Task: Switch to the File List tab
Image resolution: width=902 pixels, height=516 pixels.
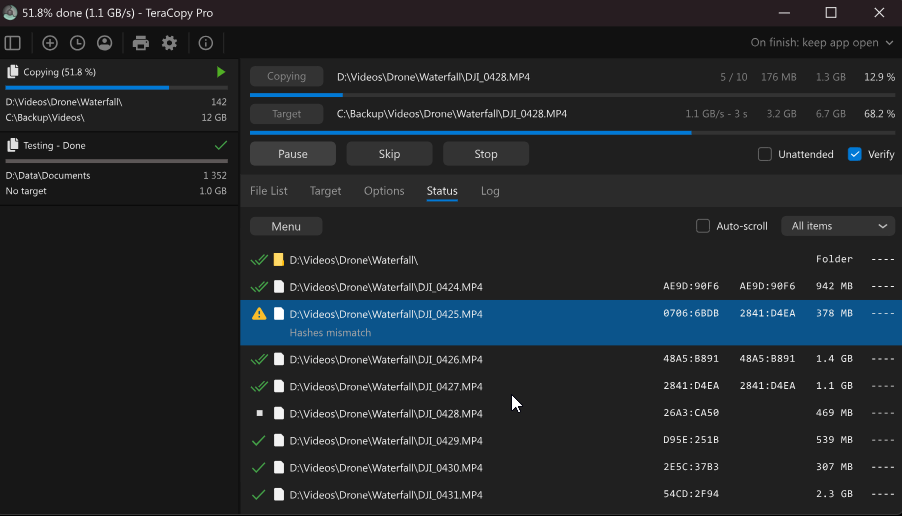Action: (269, 191)
